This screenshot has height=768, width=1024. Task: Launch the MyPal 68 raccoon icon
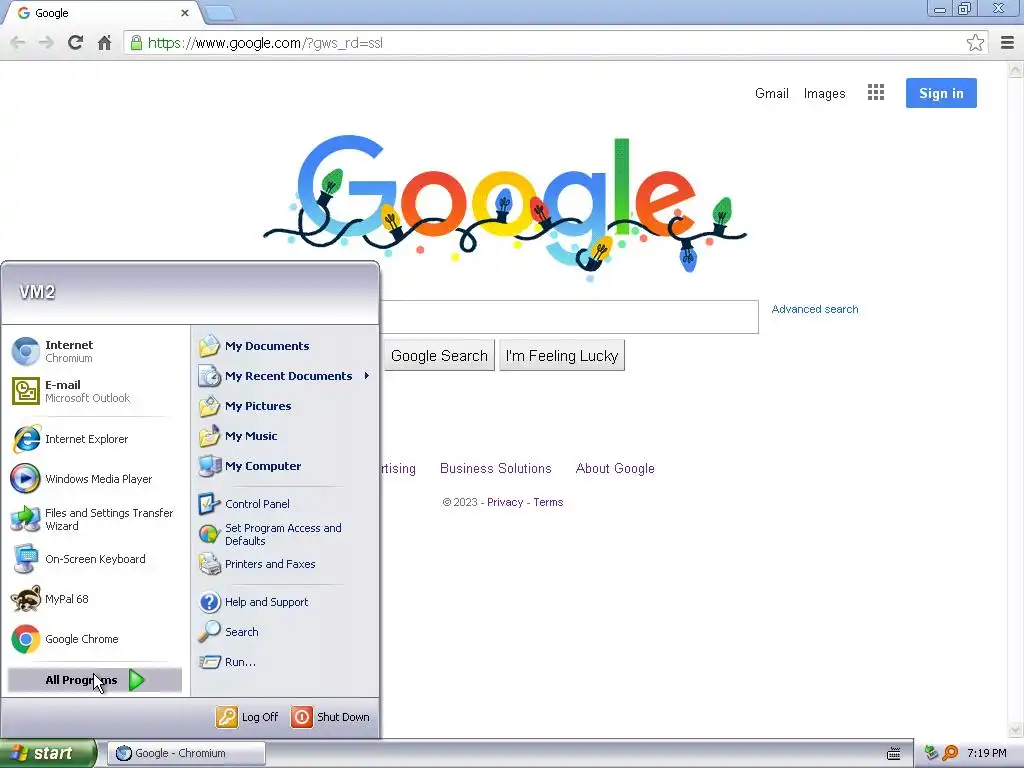coord(25,599)
